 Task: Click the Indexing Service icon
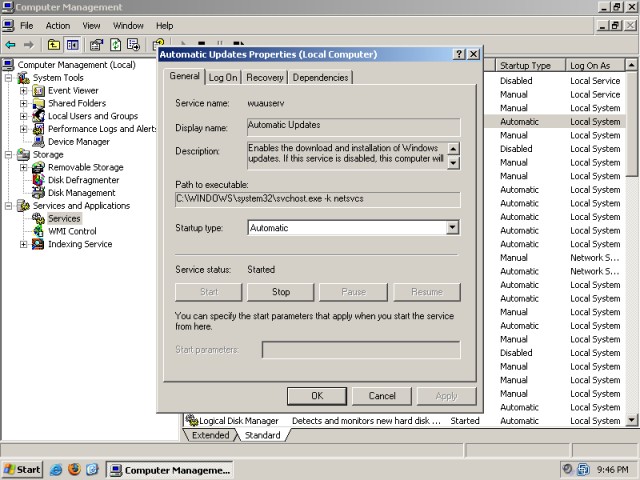coord(38,244)
